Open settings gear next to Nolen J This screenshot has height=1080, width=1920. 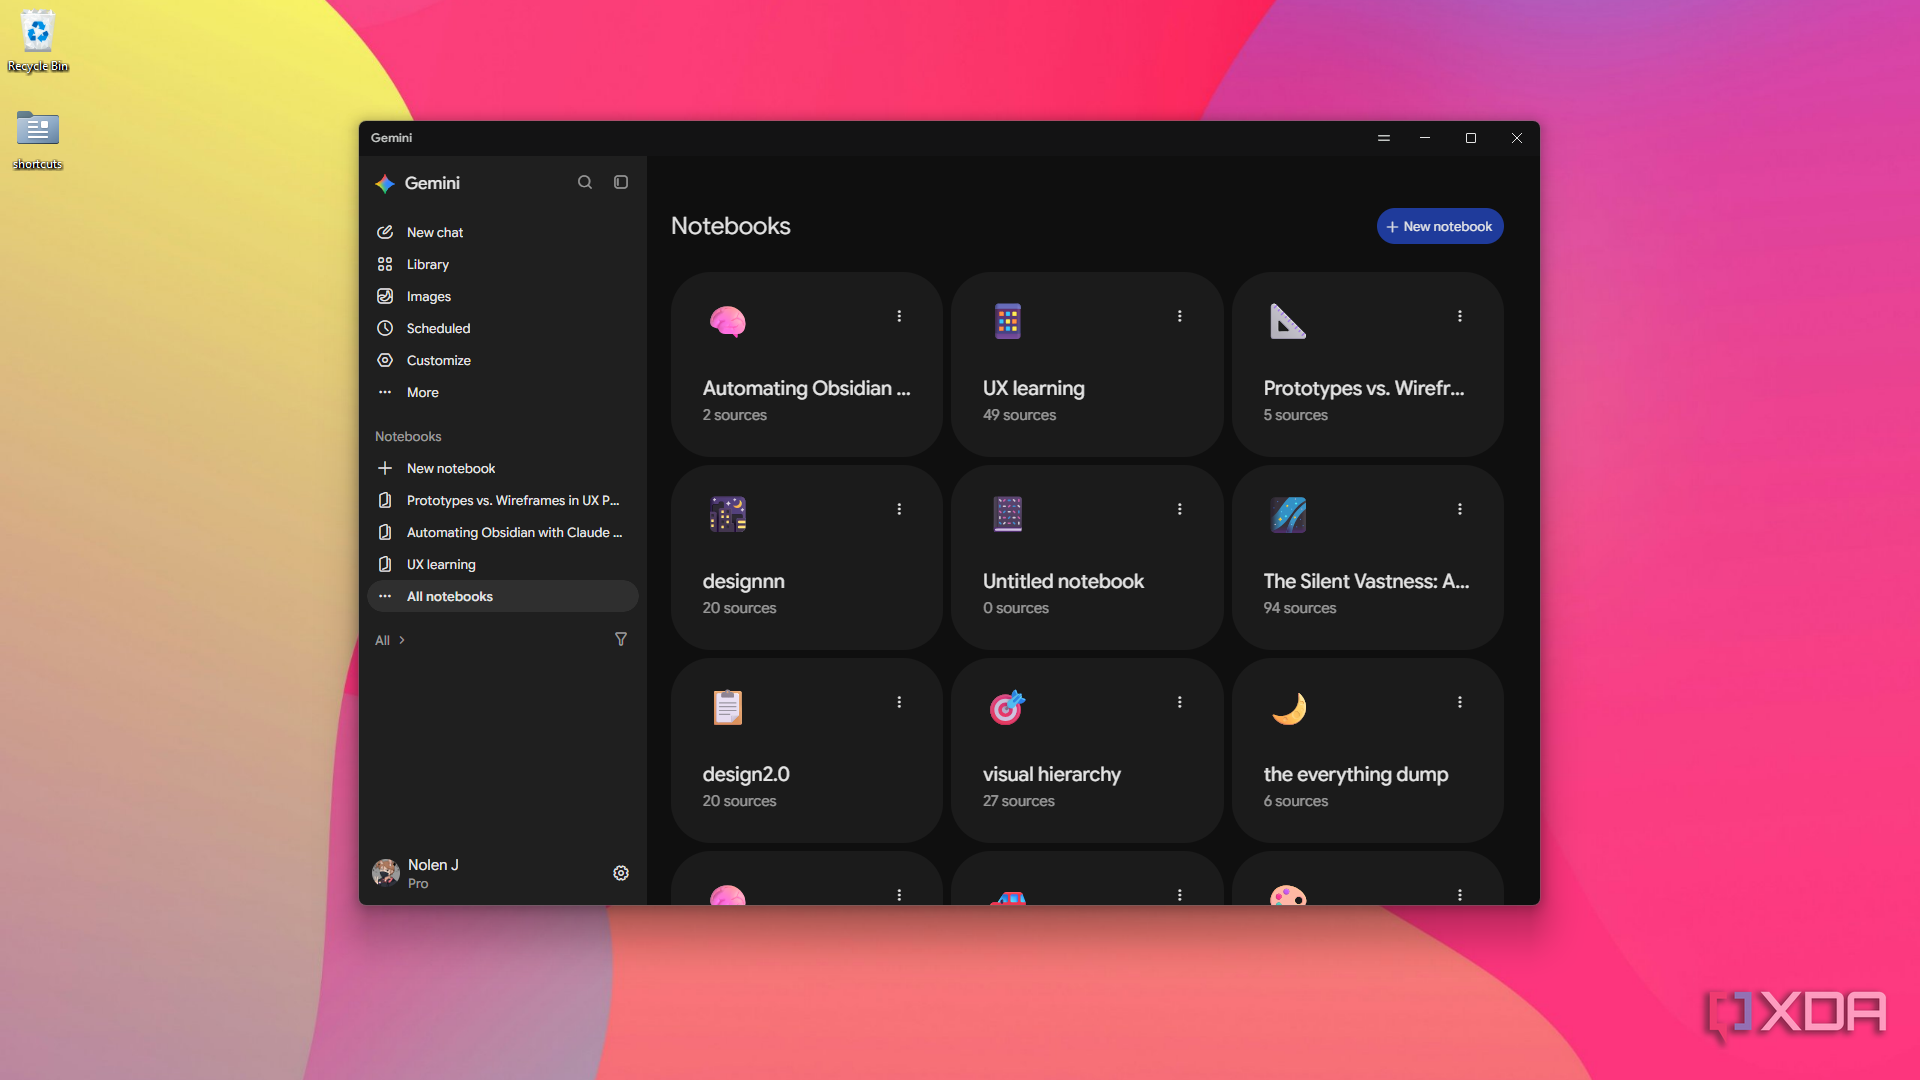tap(621, 873)
